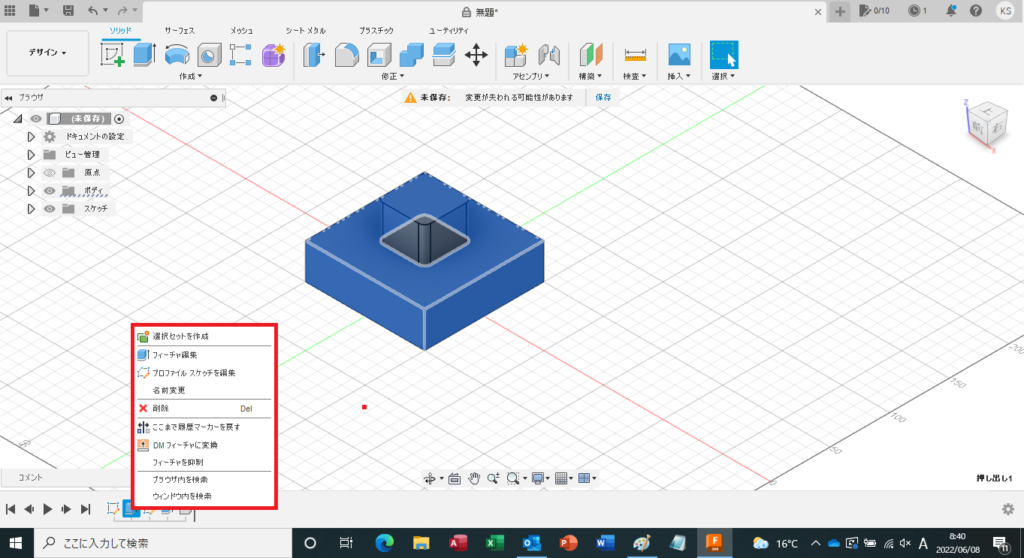The image size is (1024, 558).
Task: Open timeline settings gear icon
Action: (1008, 509)
